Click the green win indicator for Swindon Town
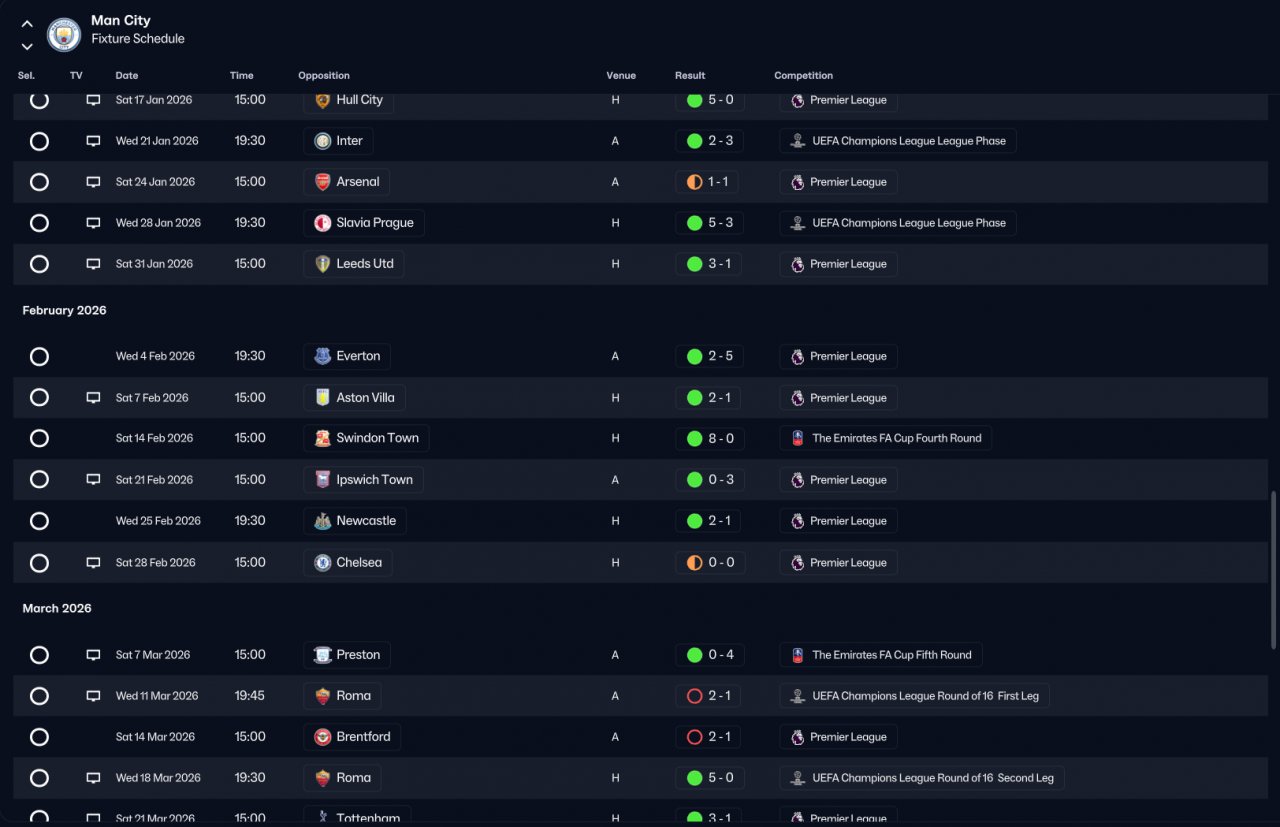Image resolution: width=1280 pixels, height=827 pixels. pos(694,438)
